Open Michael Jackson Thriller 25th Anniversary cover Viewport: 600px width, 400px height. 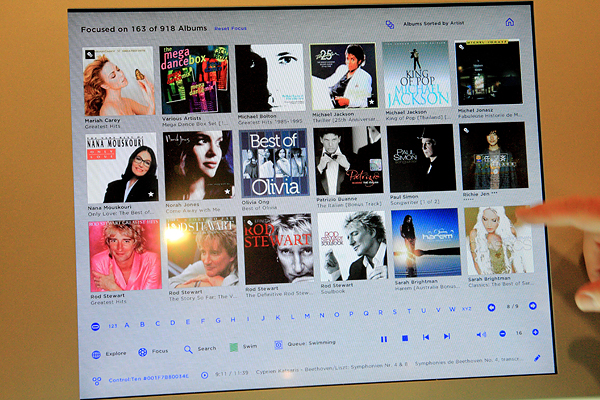tap(344, 76)
